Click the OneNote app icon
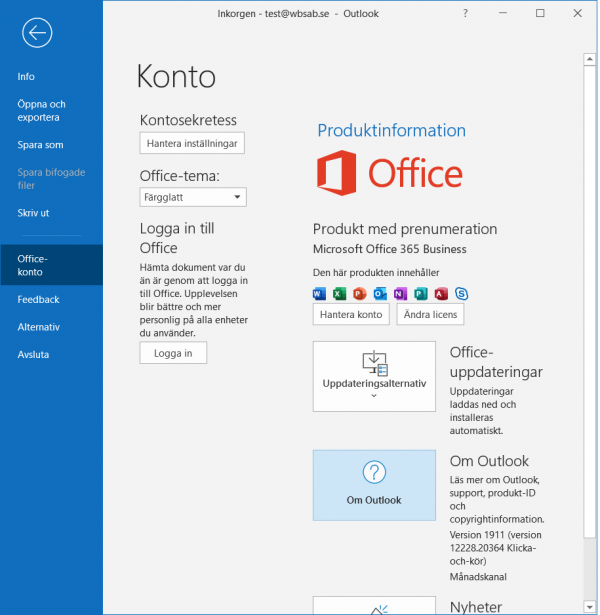 pyautogui.click(x=400, y=294)
